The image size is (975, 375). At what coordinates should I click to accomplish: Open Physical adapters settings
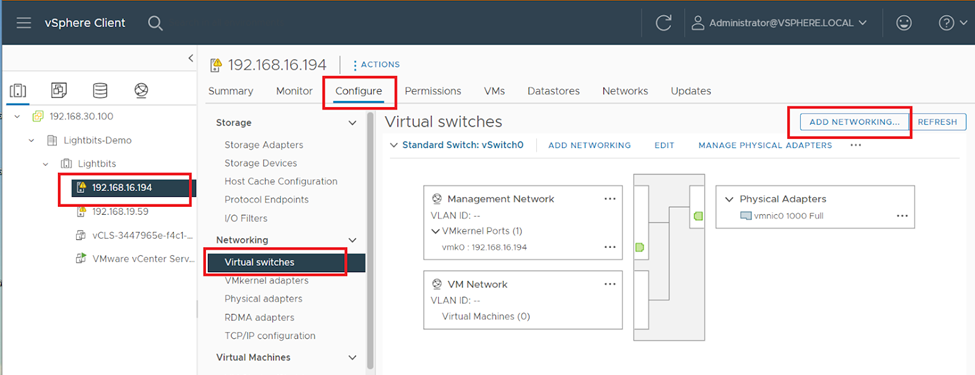263,299
